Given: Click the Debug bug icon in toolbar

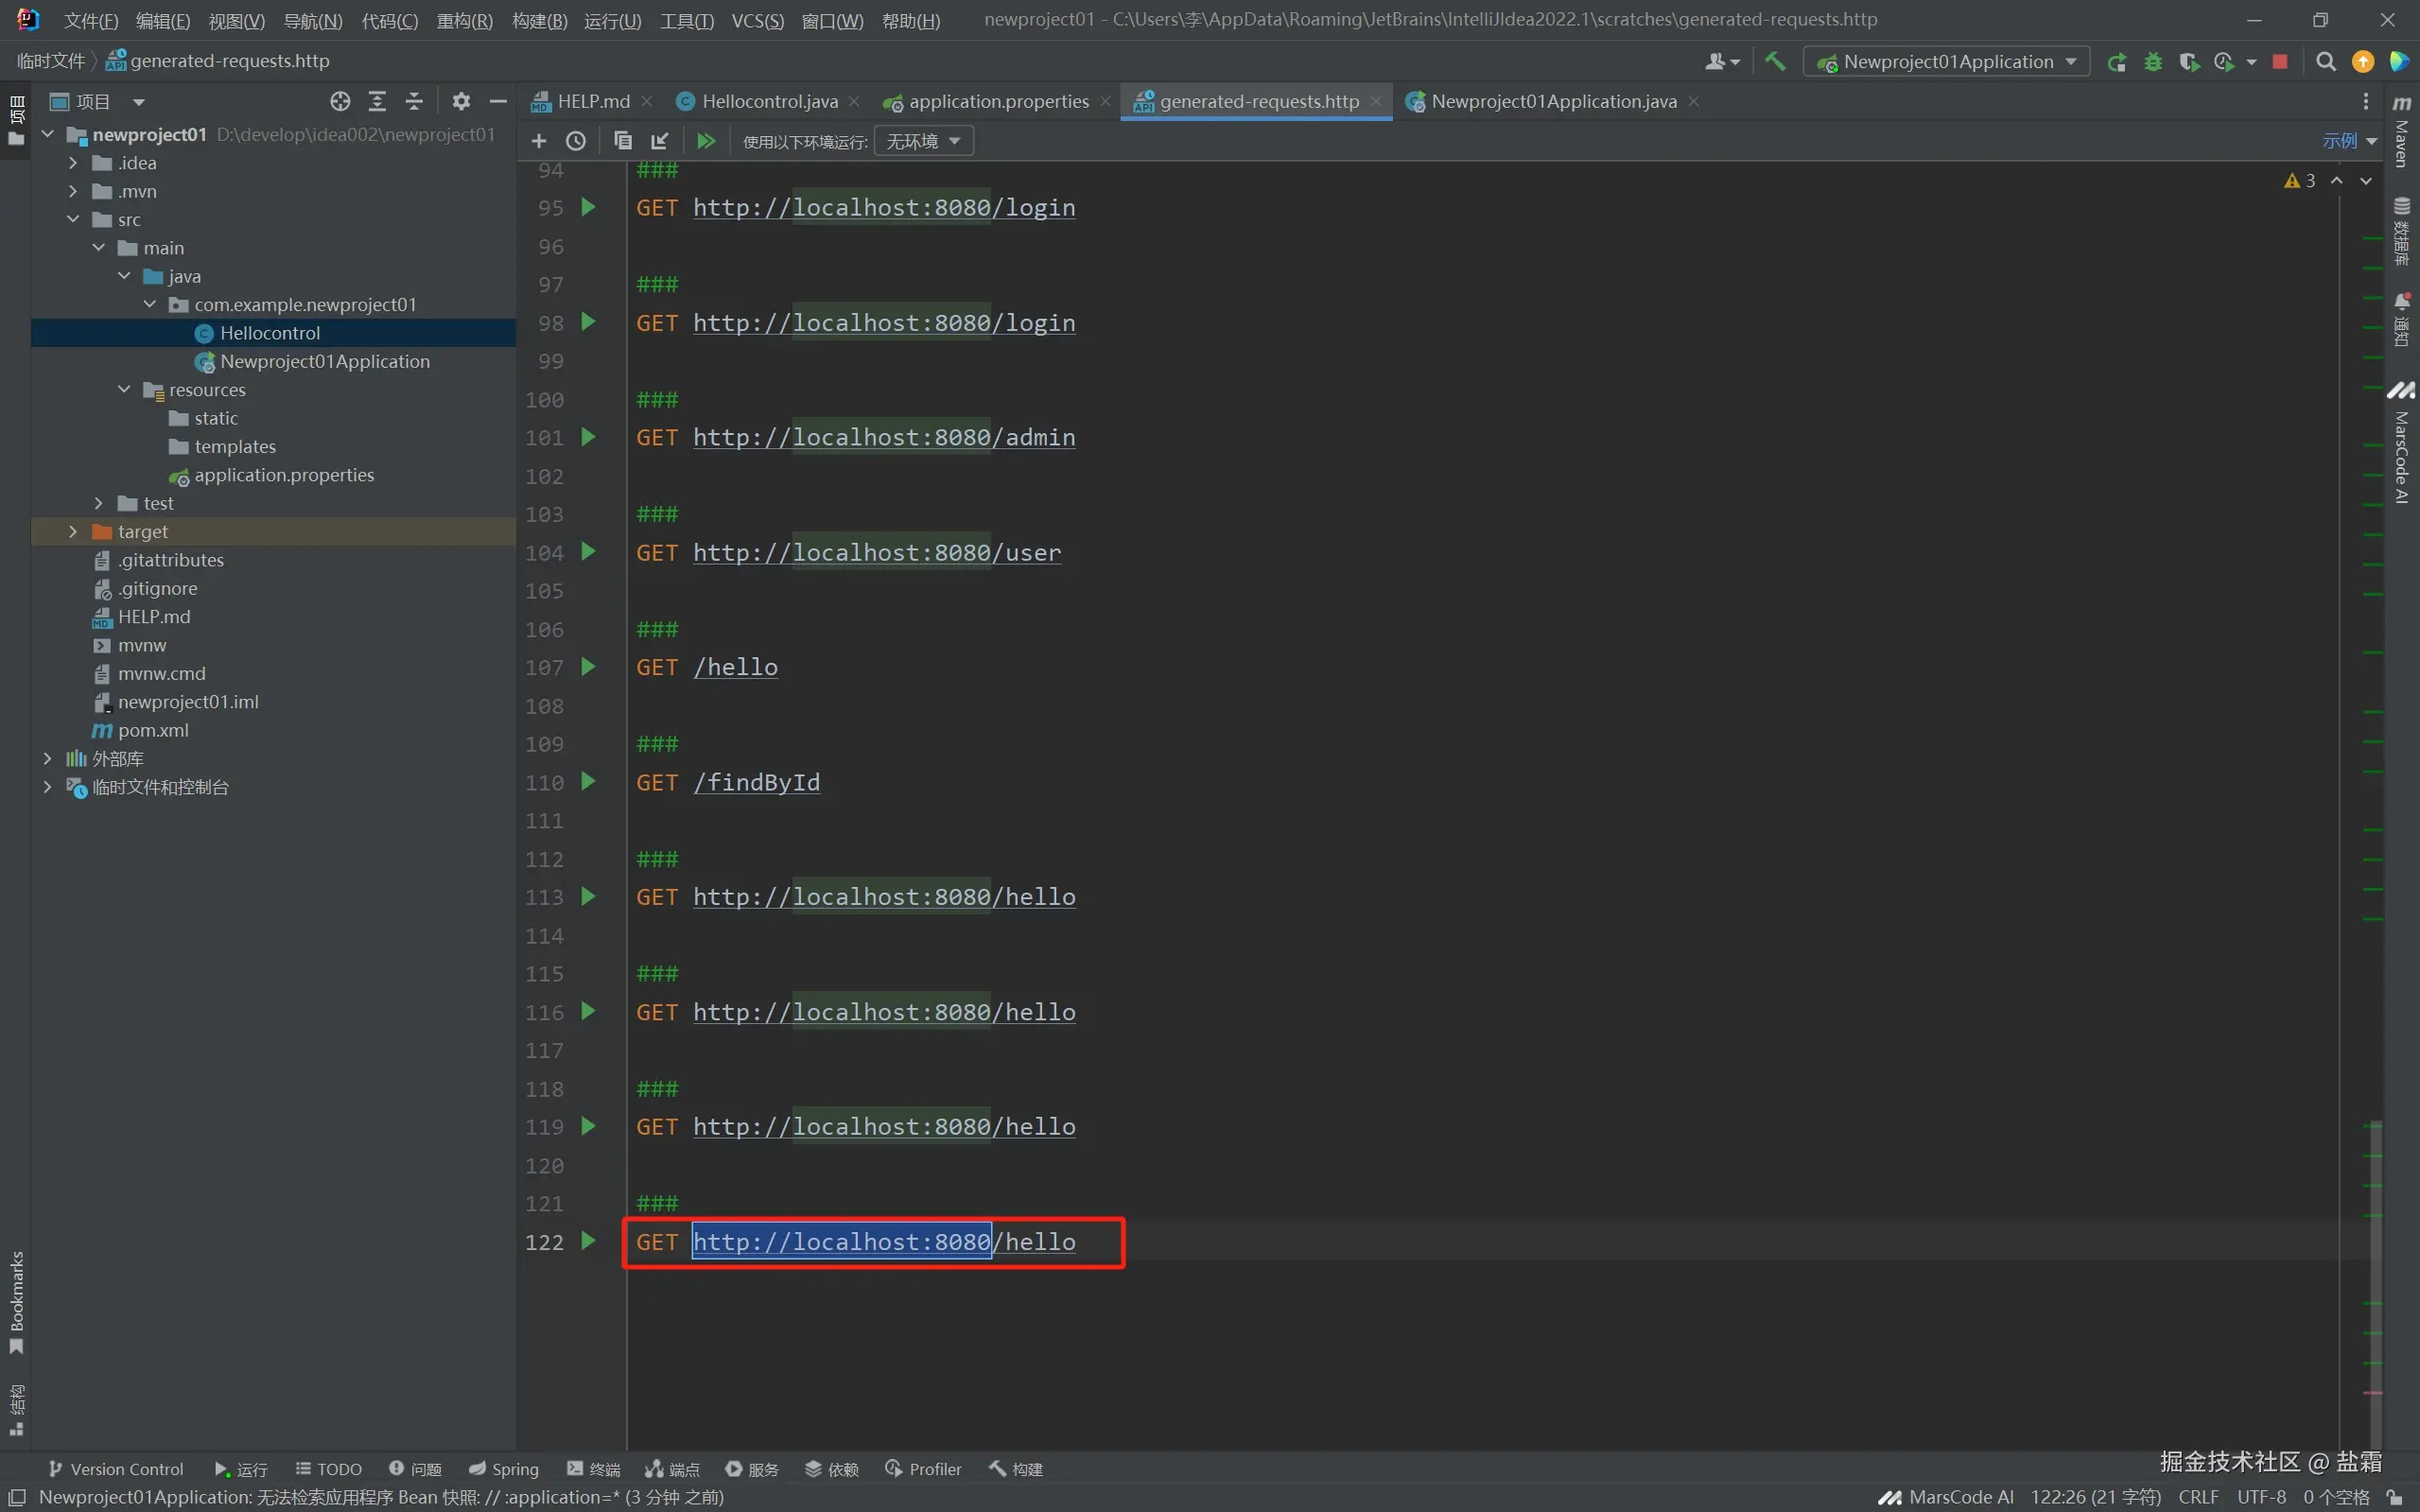Looking at the screenshot, I should (2153, 62).
